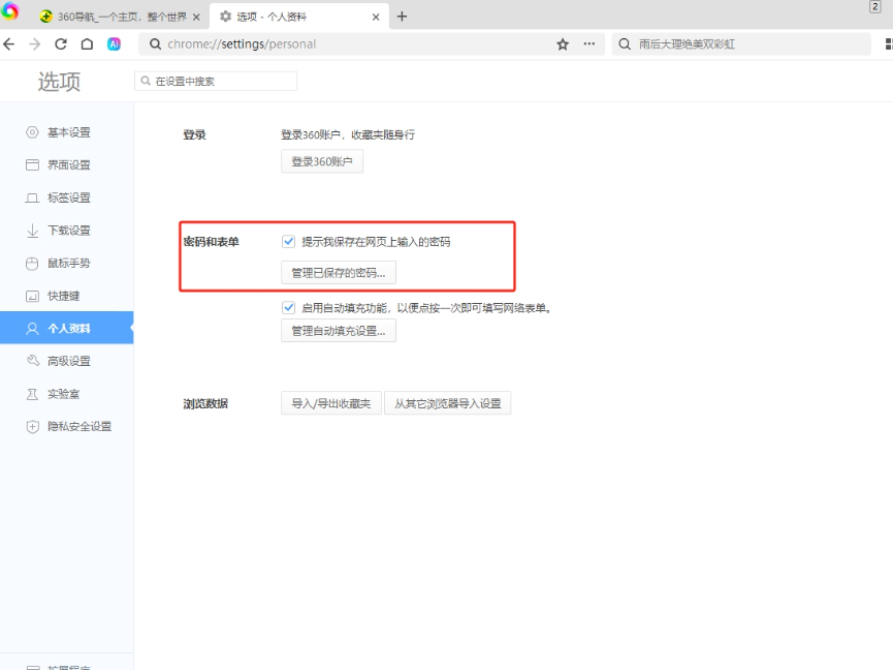The height and width of the screenshot is (670, 893).
Task: Bookmark this page with star icon
Action: pyautogui.click(x=563, y=44)
